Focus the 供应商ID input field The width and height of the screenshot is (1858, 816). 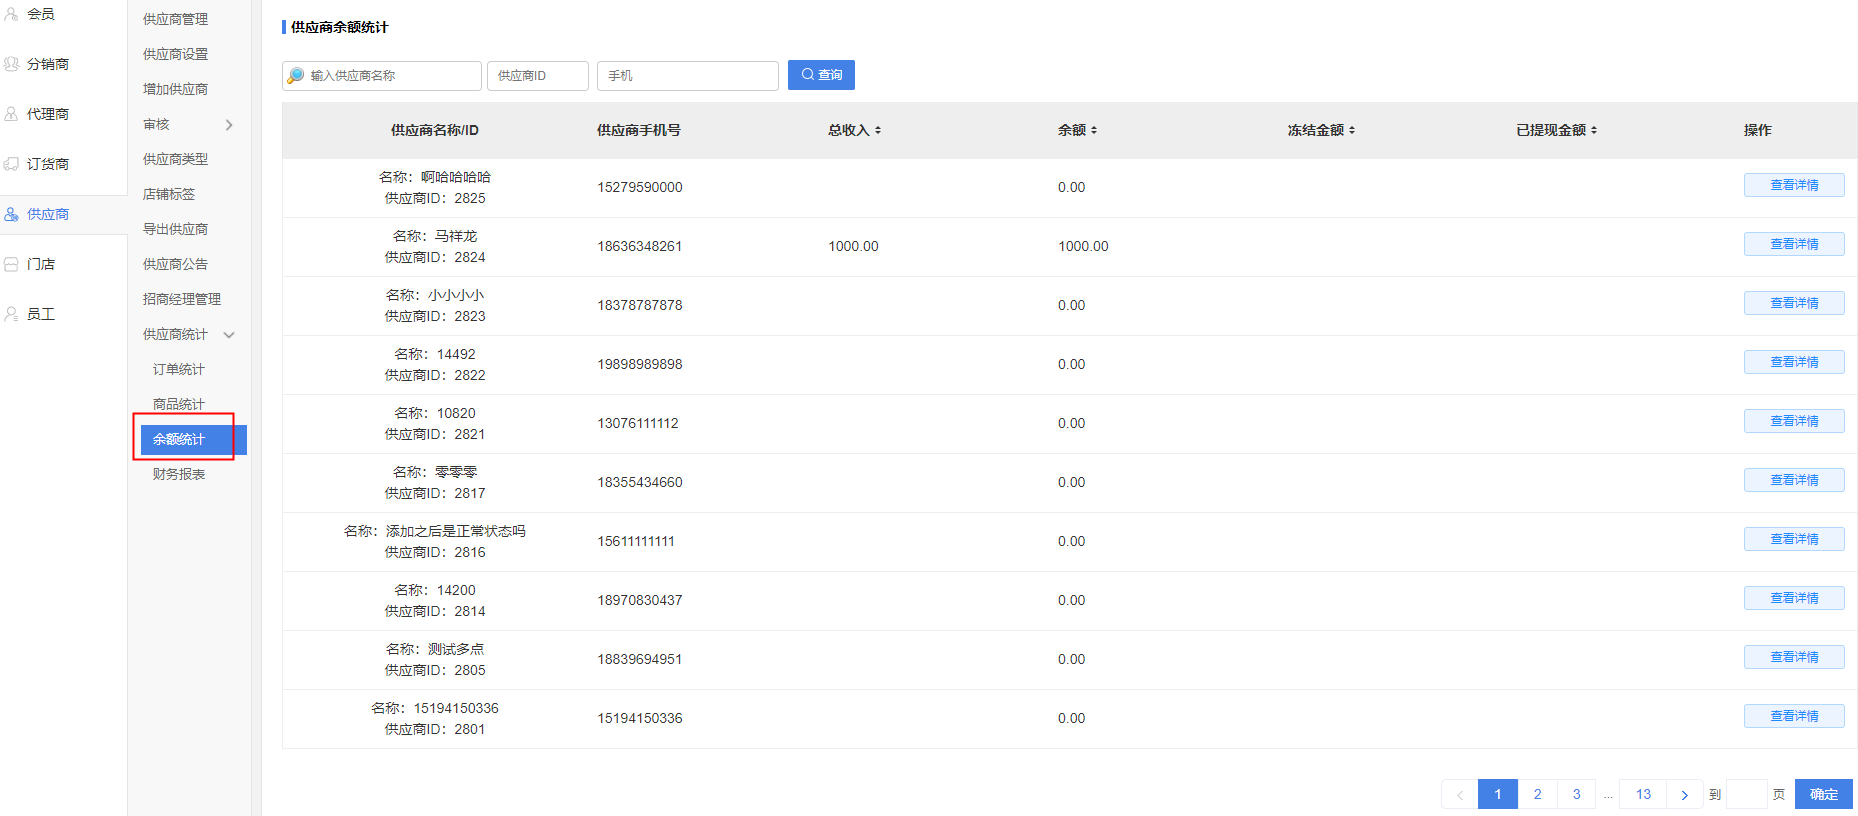pos(537,76)
